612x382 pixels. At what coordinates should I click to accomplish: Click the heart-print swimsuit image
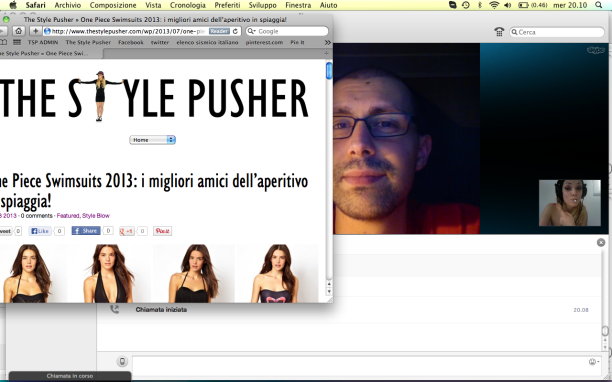pyautogui.click(x=277, y=274)
